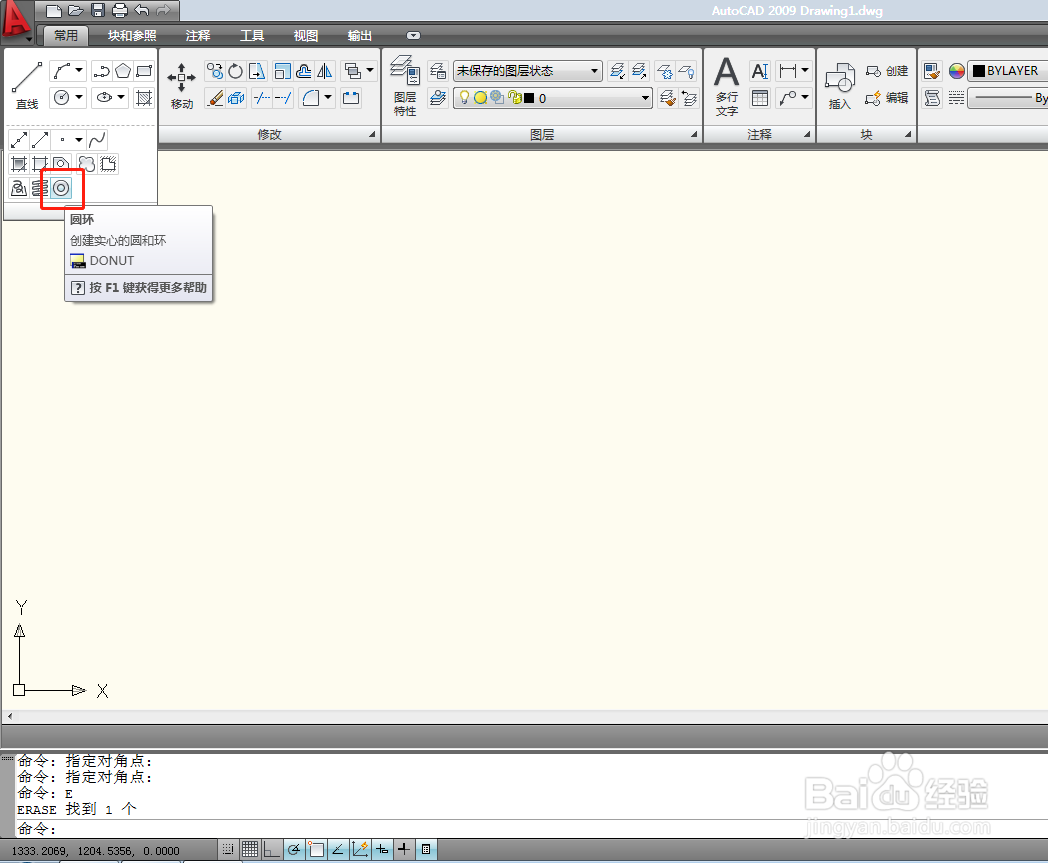Select the Scale tool icon

tap(283, 70)
